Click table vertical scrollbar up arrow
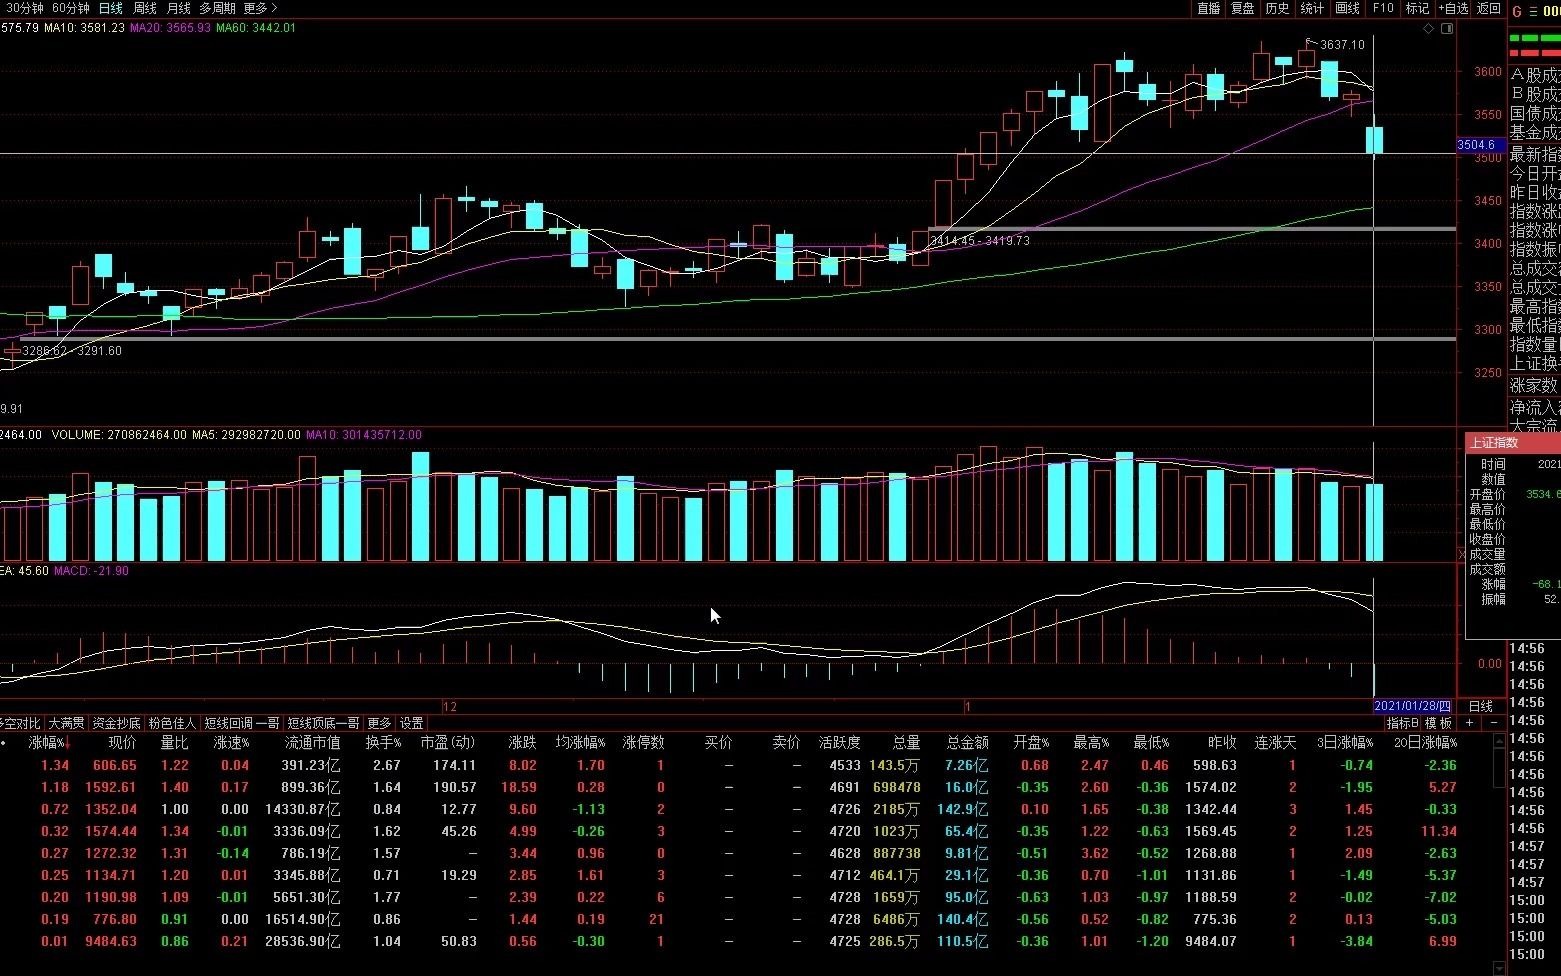This screenshot has width=1561, height=976. (1499, 742)
